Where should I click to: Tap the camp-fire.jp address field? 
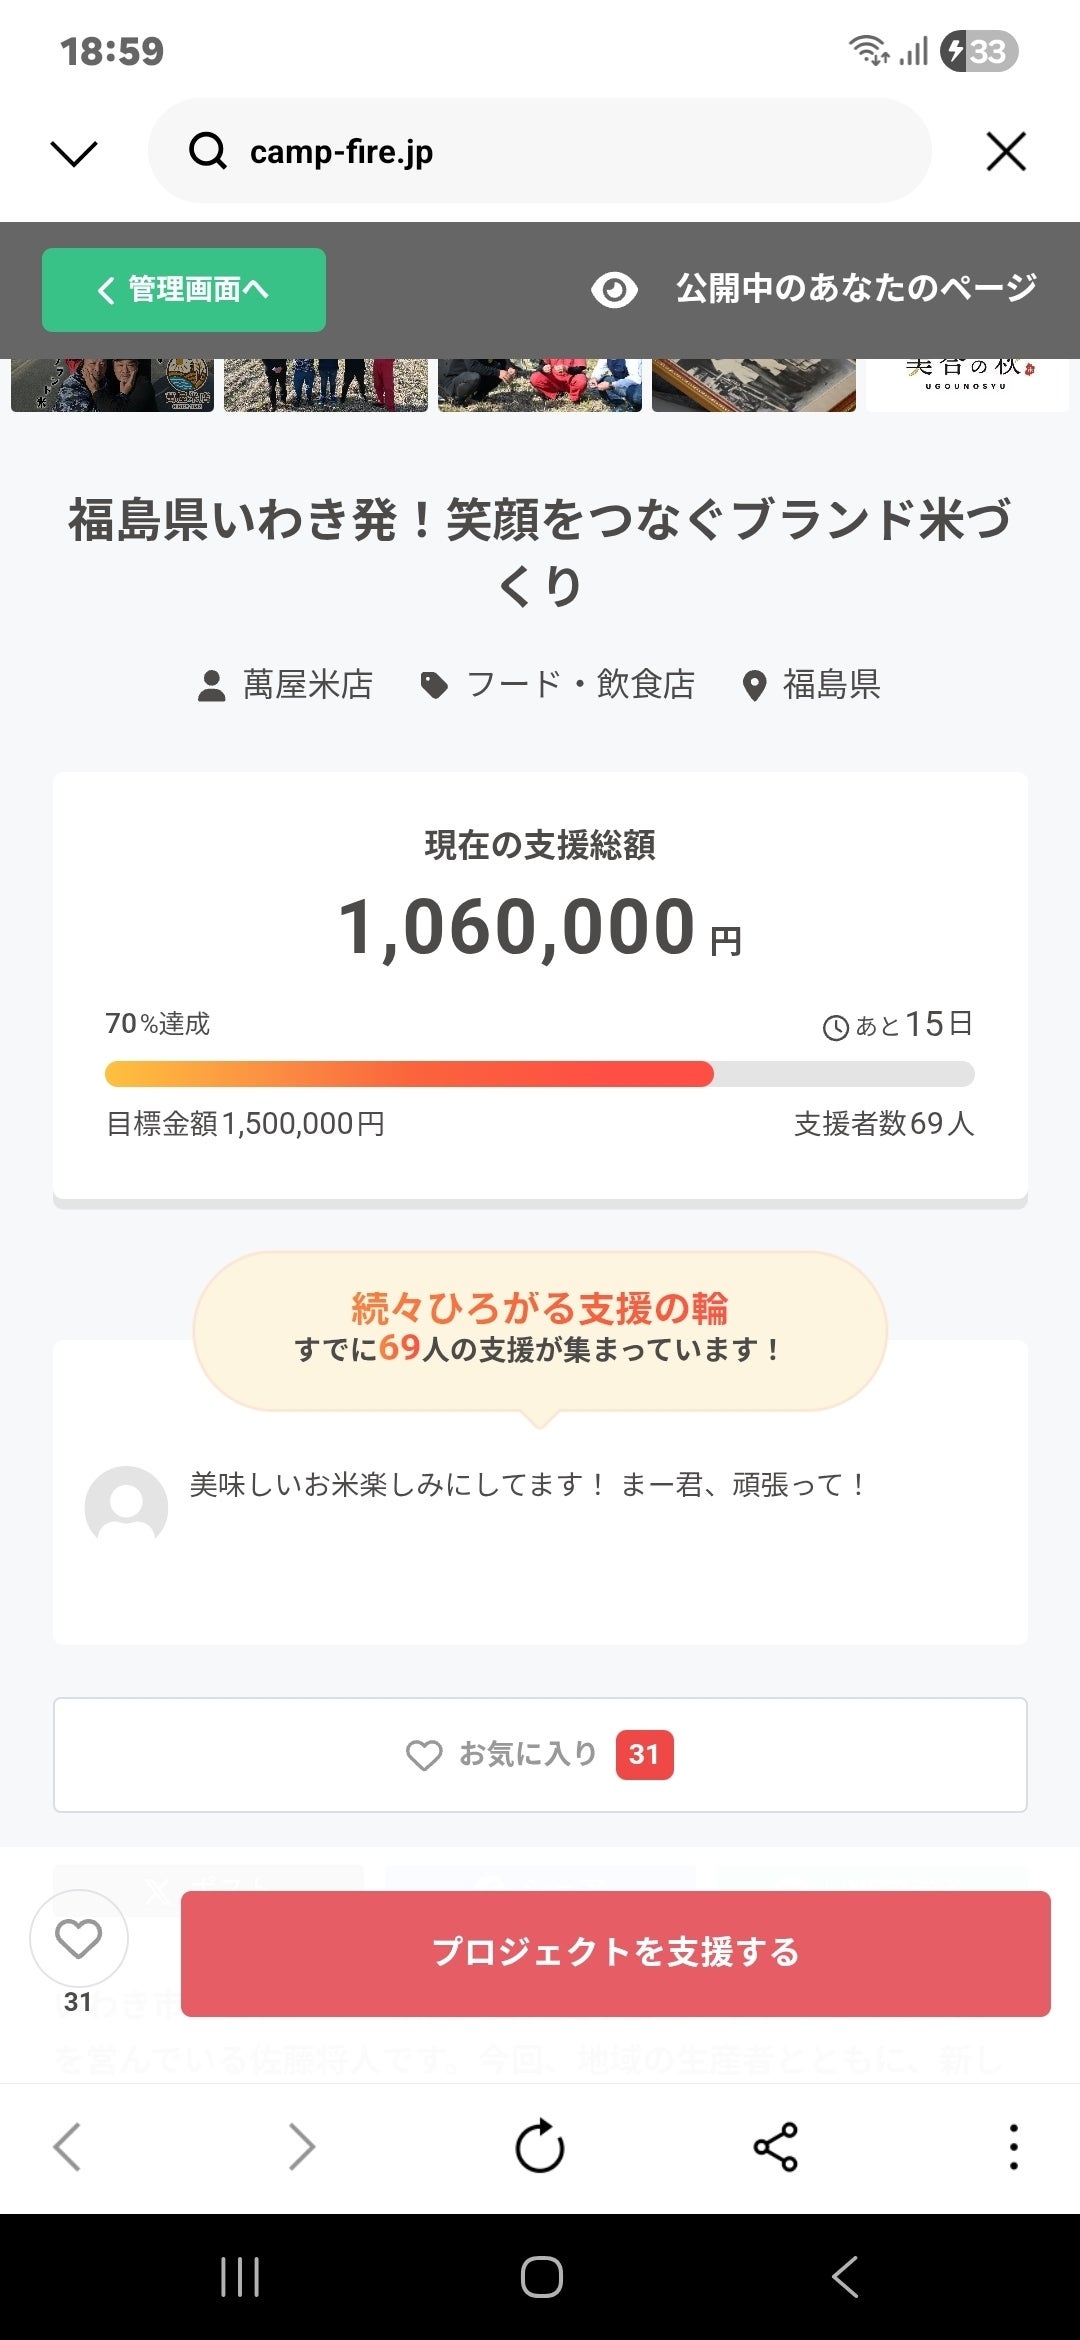(560, 152)
